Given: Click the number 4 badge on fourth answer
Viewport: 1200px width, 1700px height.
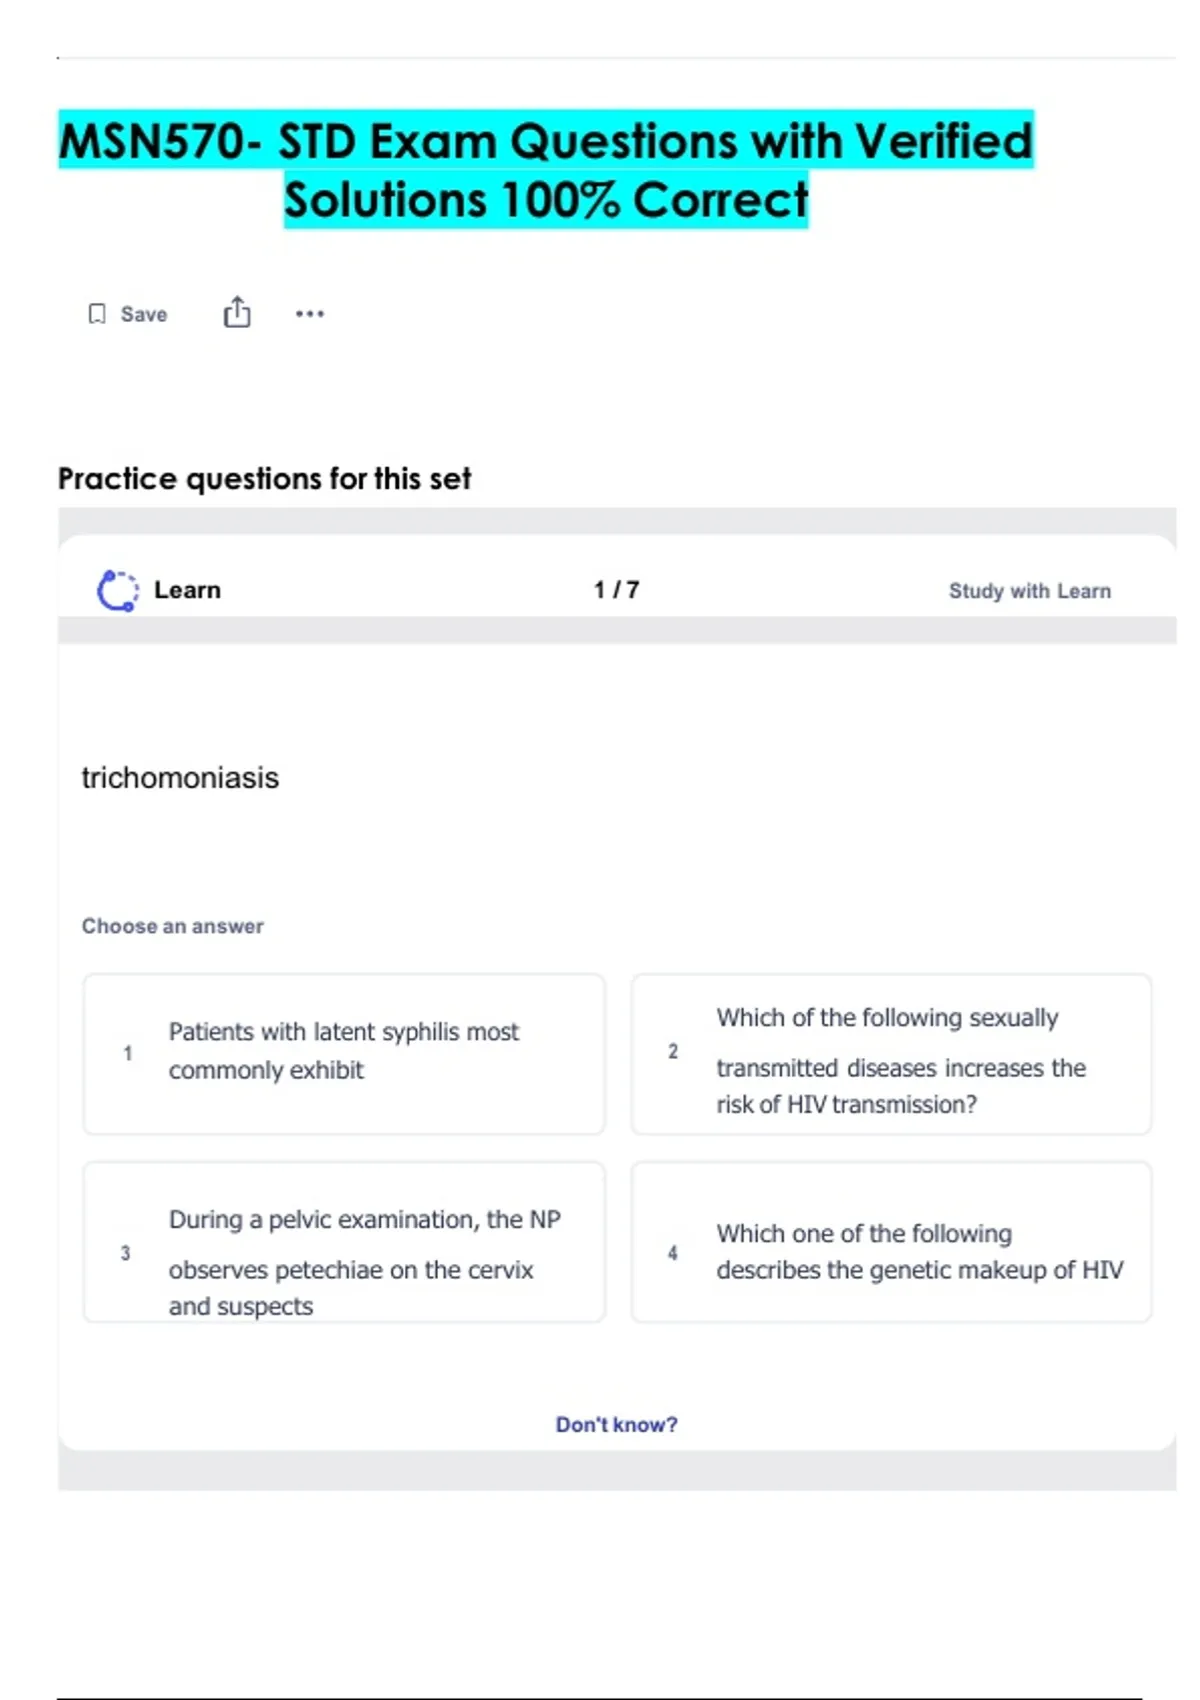Looking at the screenshot, I should 673,1253.
